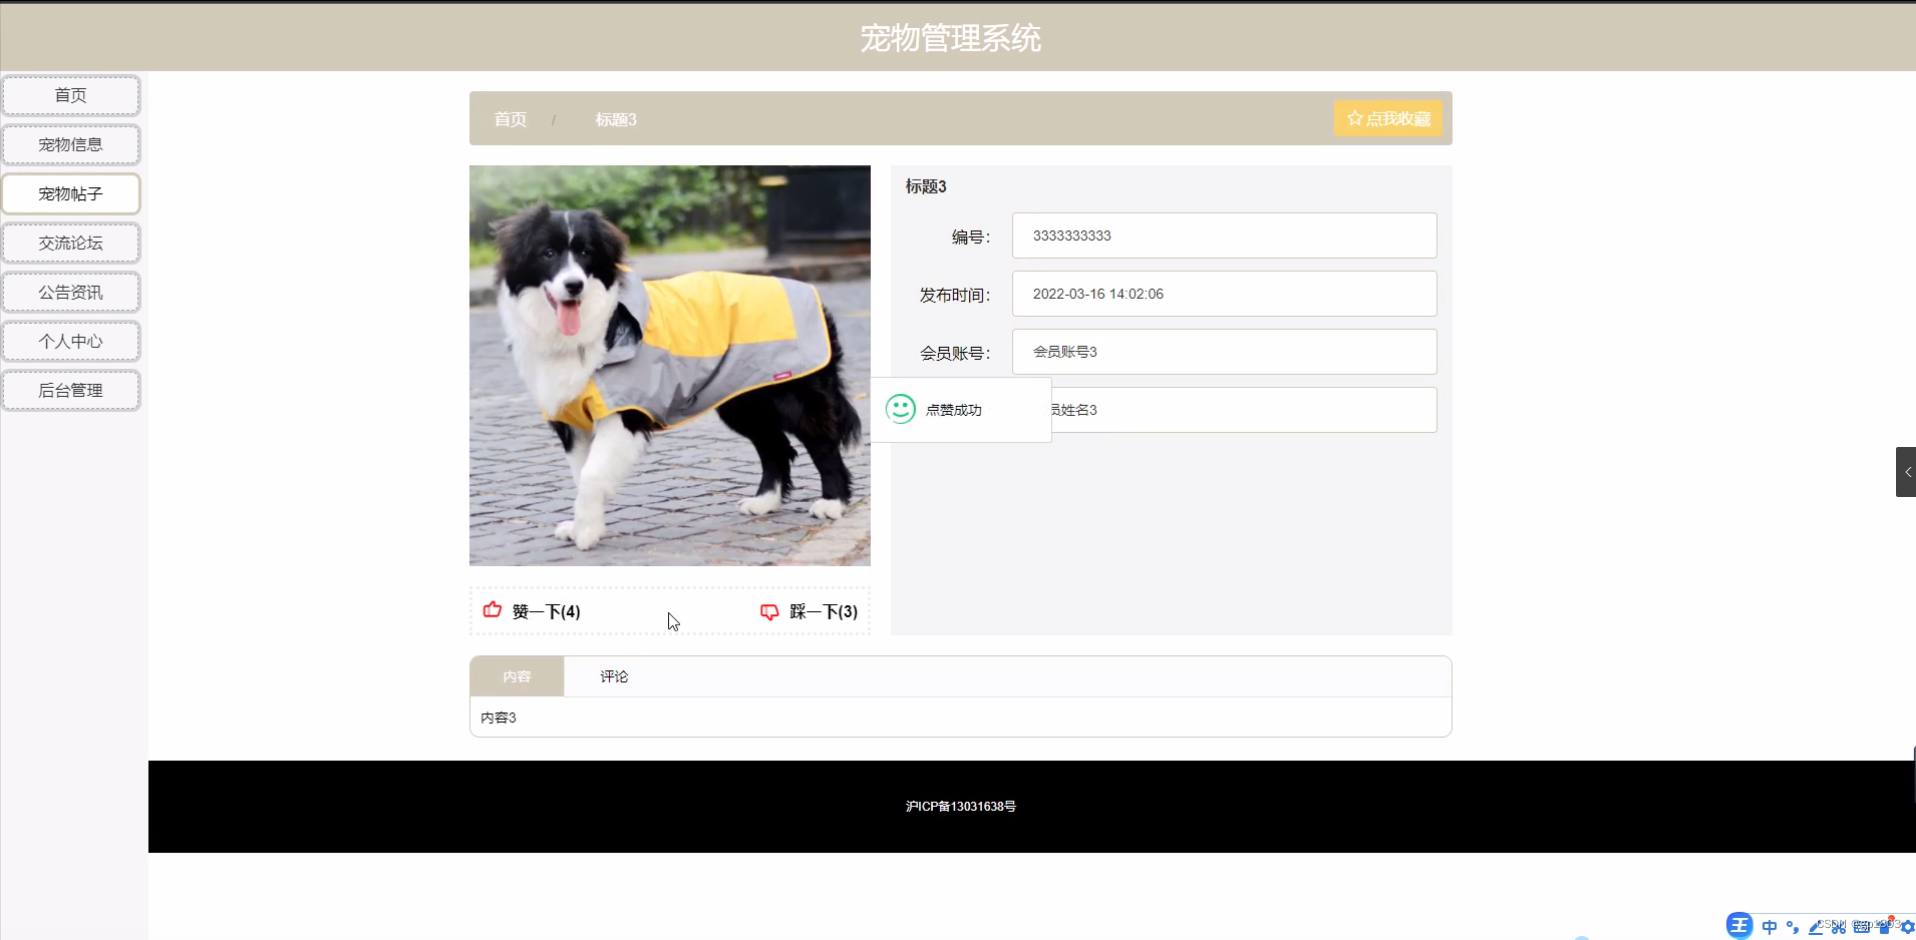Open input method settings via gear icon
Viewport: 1916px width, 940px height.
point(1904,927)
